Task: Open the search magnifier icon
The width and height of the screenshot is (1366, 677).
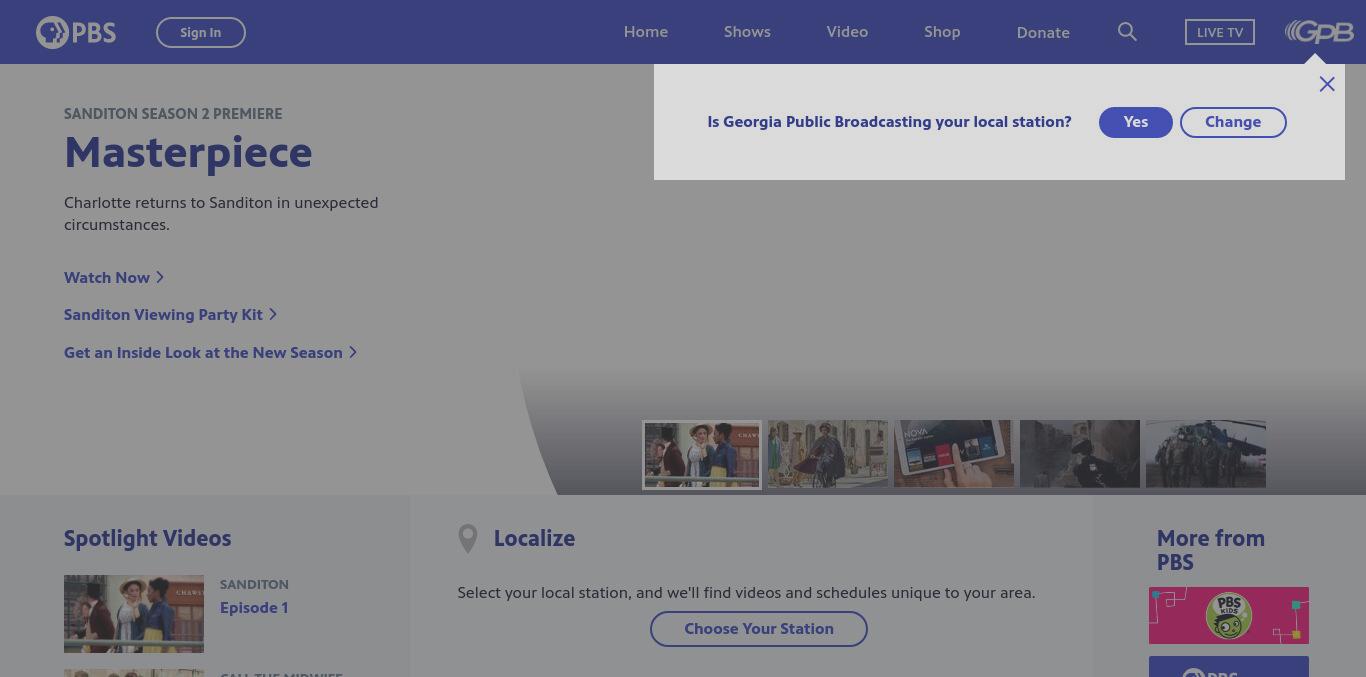Action: point(1127,32)
